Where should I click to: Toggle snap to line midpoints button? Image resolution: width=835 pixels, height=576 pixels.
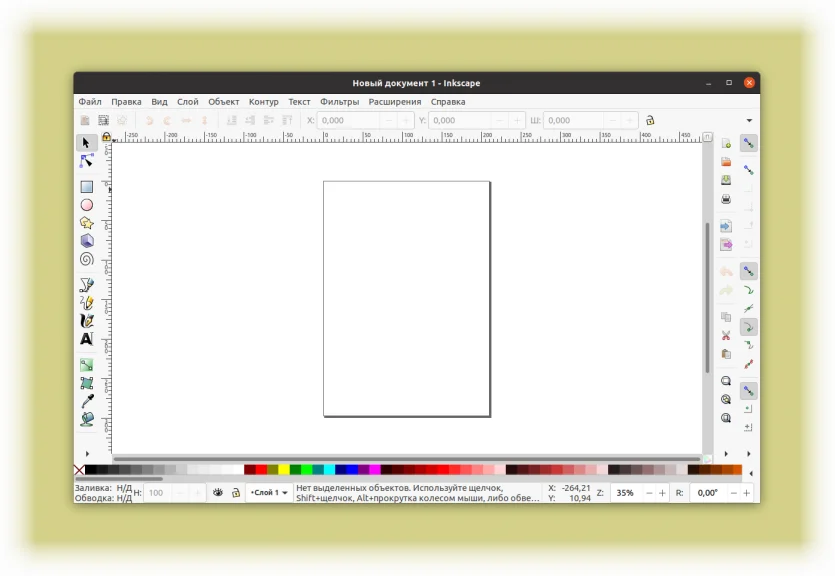tap(749, 364)
